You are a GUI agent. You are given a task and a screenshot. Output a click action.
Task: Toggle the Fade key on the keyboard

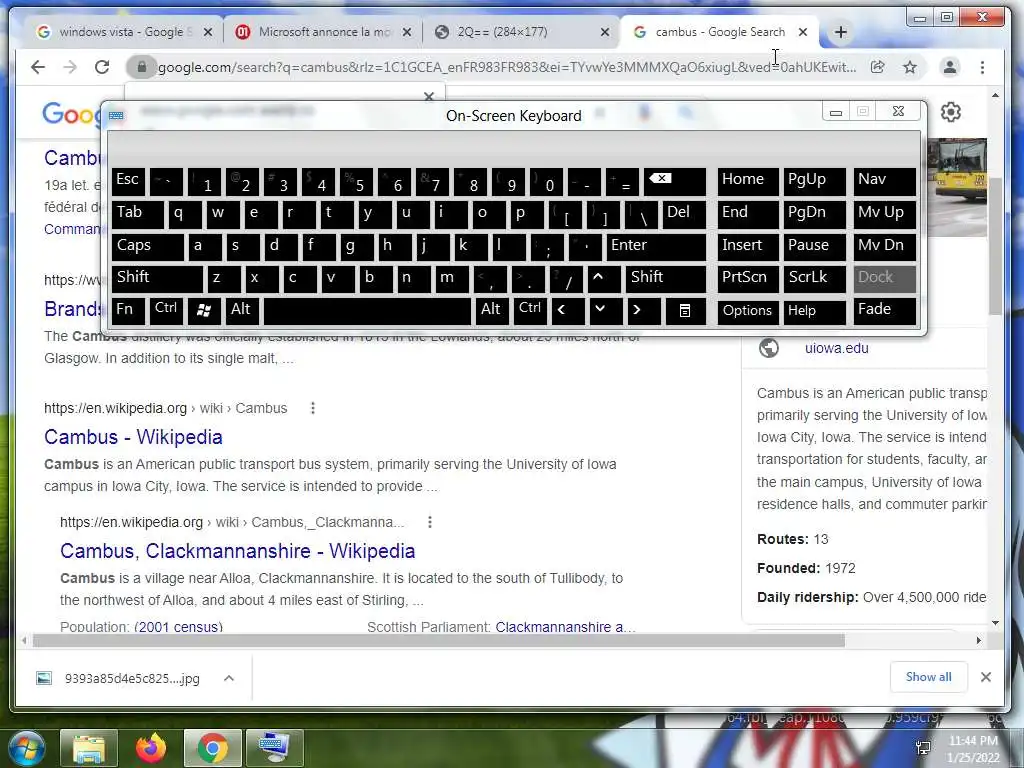click(x=884, y=311)
